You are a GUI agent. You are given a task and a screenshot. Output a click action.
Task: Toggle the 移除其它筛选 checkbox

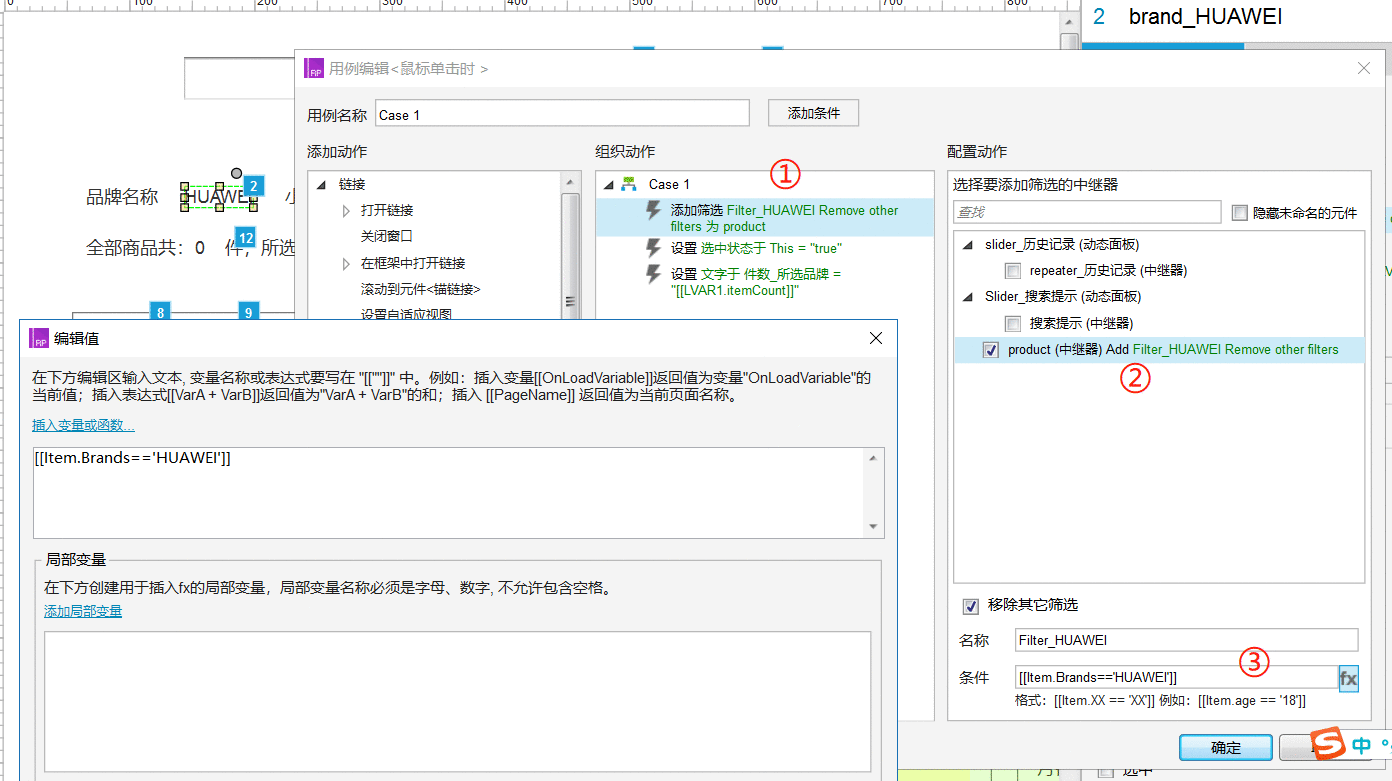pyautogui.click(x=970, y=606)
